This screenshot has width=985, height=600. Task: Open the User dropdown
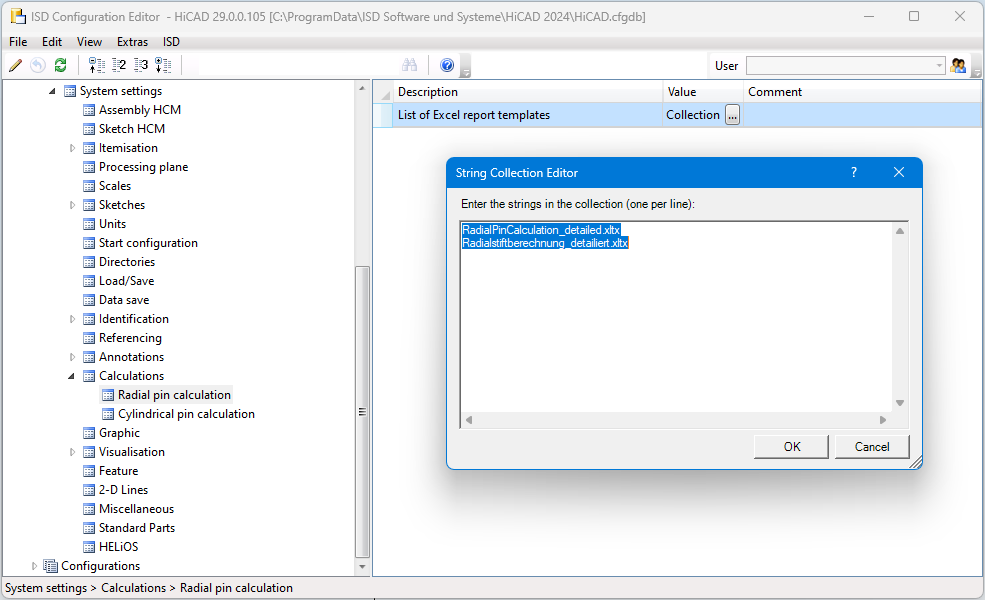pyautogui.click(x=939, y=65)
